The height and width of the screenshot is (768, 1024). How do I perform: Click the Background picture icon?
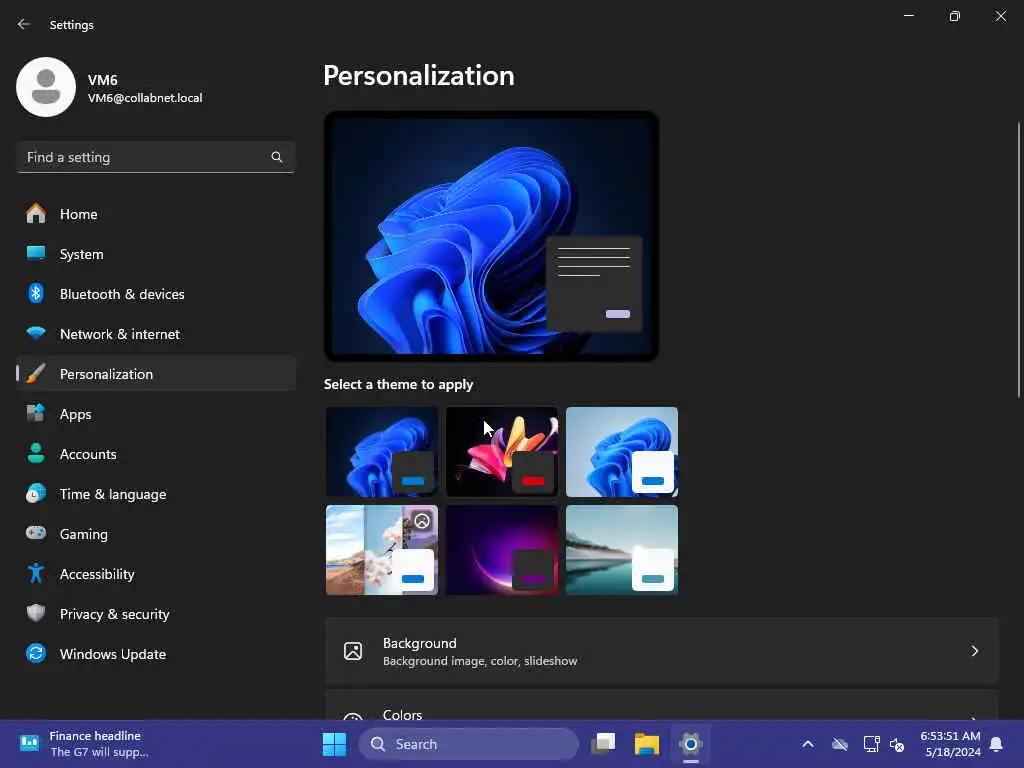point(353,651)
